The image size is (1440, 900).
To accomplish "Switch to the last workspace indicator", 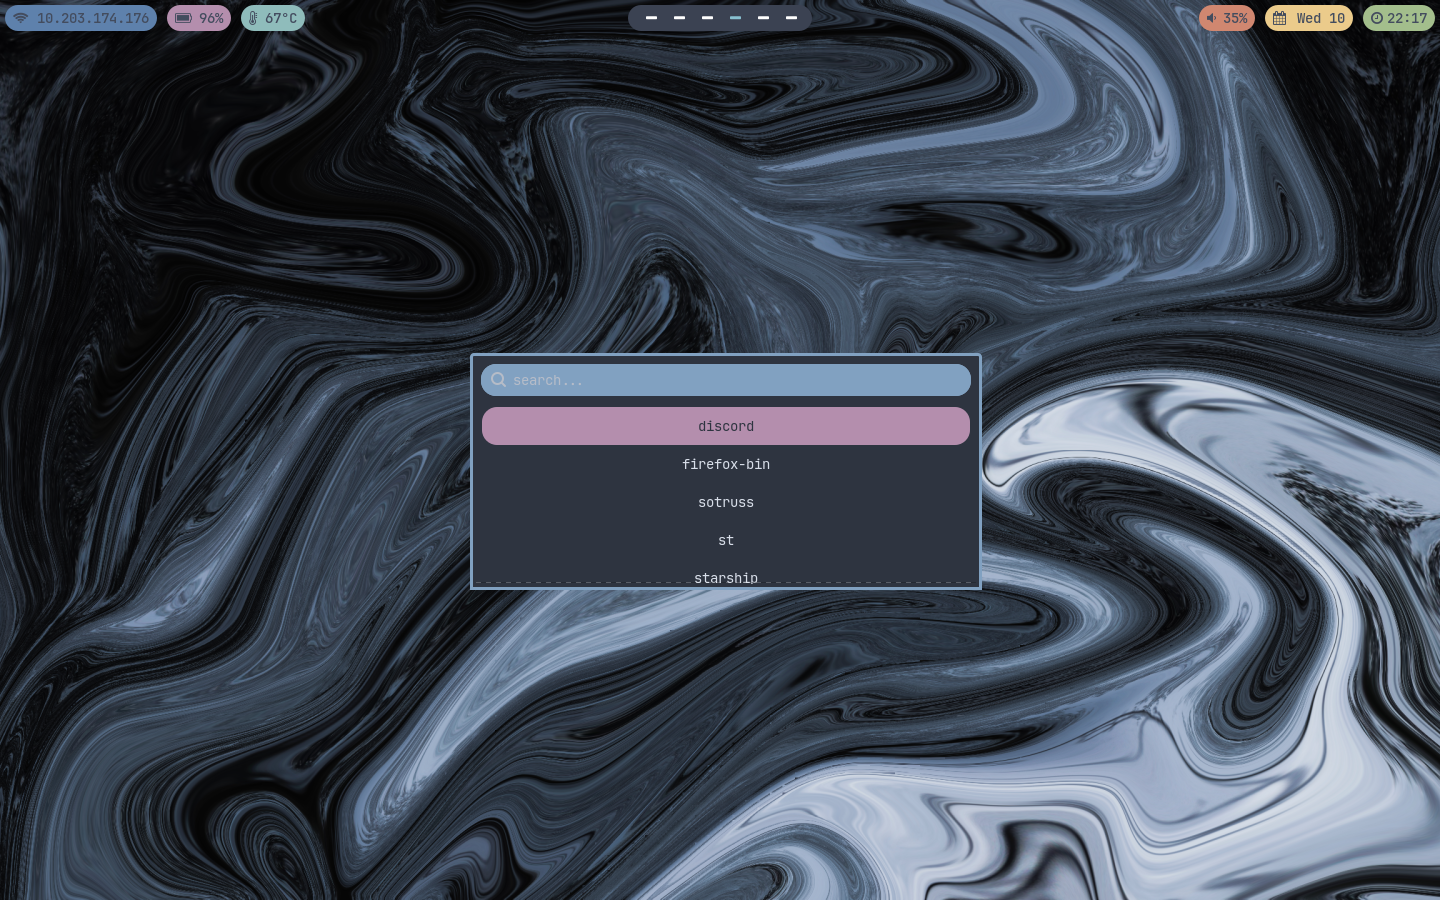I will click(x=791, y=18).
